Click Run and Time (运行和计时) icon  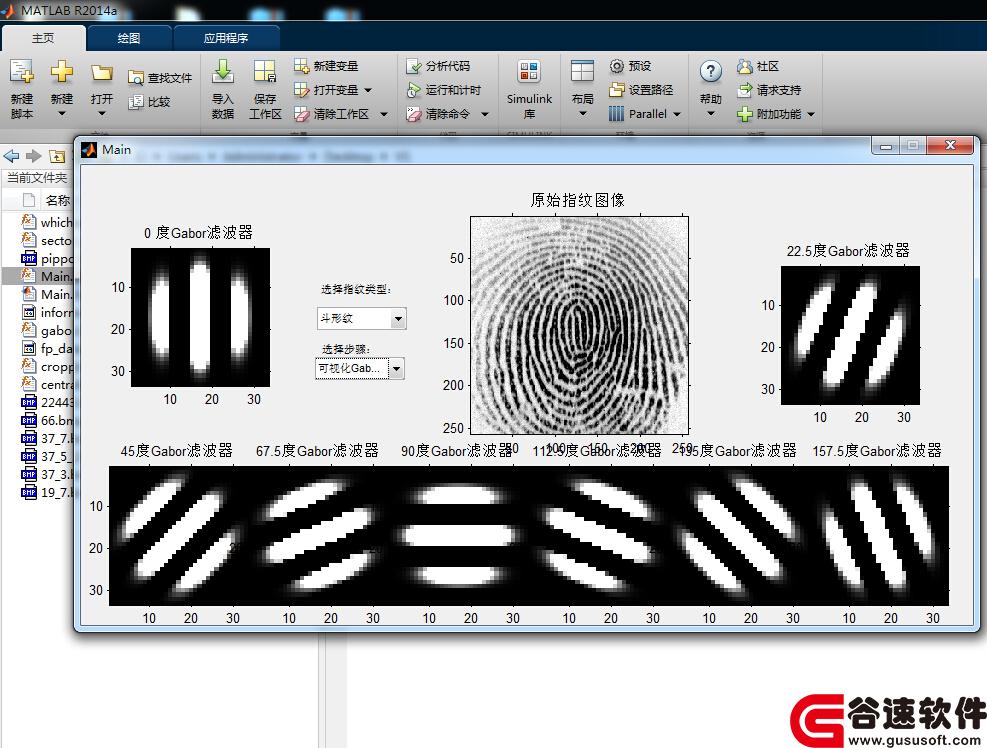414,90
